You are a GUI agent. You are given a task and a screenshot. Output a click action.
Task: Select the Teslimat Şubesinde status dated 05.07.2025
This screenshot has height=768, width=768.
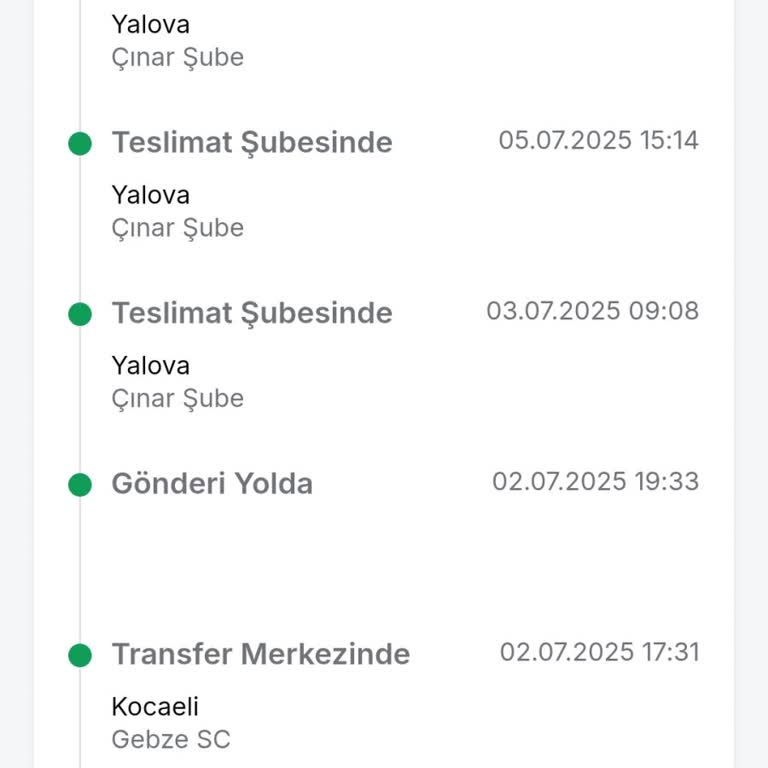[x=251, y=143]
